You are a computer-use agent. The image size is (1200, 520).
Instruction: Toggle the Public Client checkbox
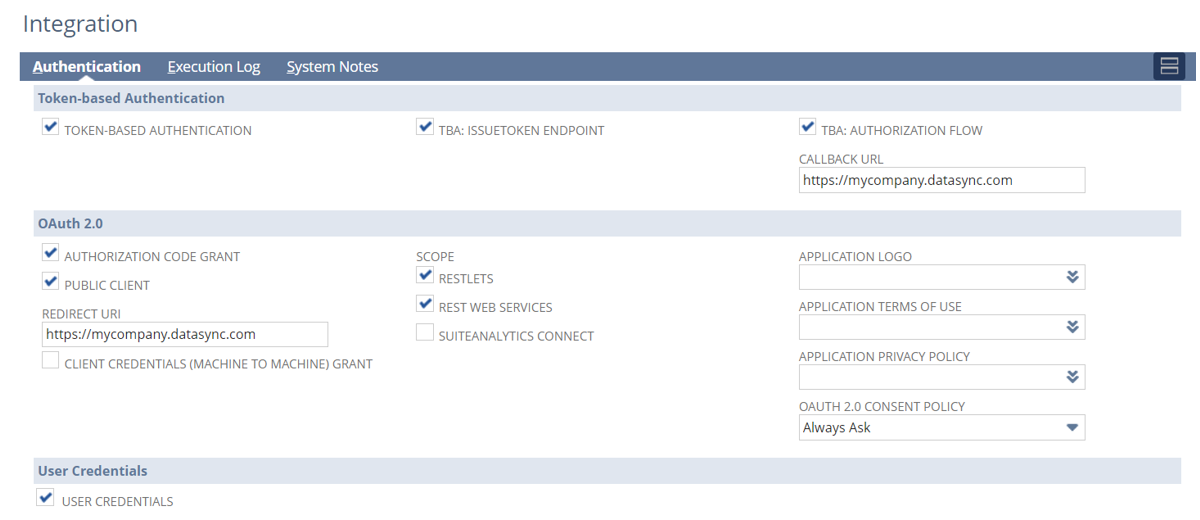click(50, 282)
